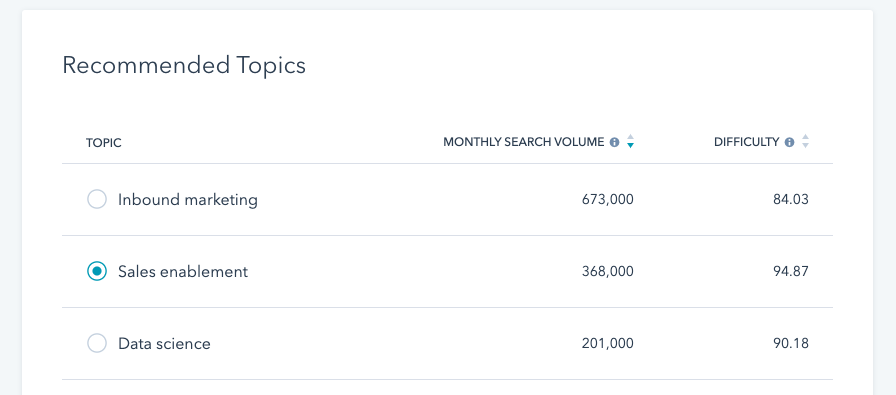Screen dimensions: 896x395
Task: Click the 201,000 search volume value
Action: (607, 344)
